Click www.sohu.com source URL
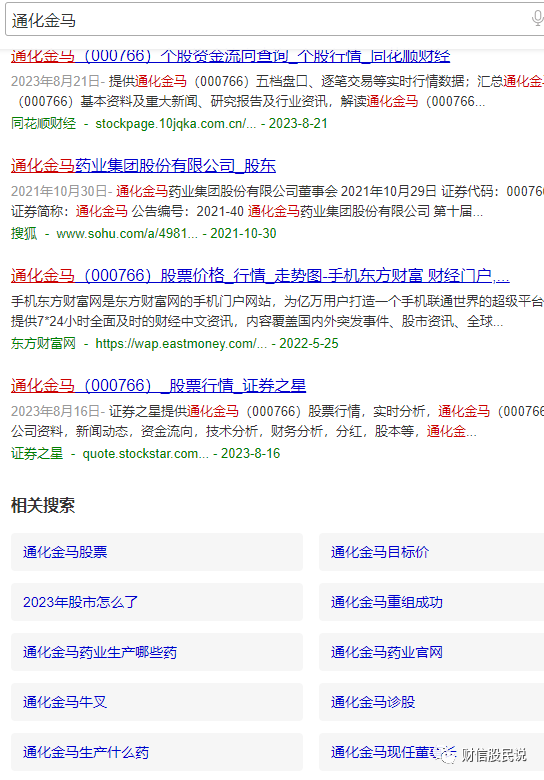Viewport: 544px width, 780px height. tap(127, 233)
